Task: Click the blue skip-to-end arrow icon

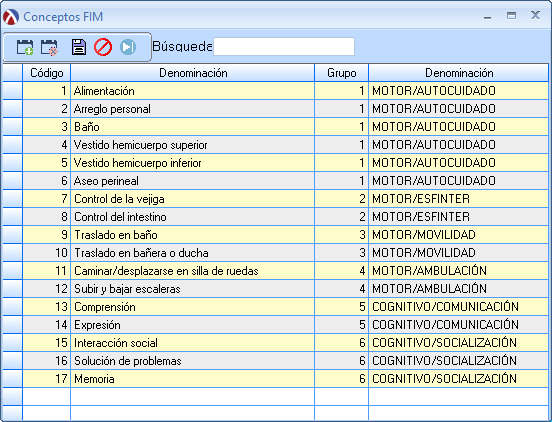Action: click(x=128, y=47)
